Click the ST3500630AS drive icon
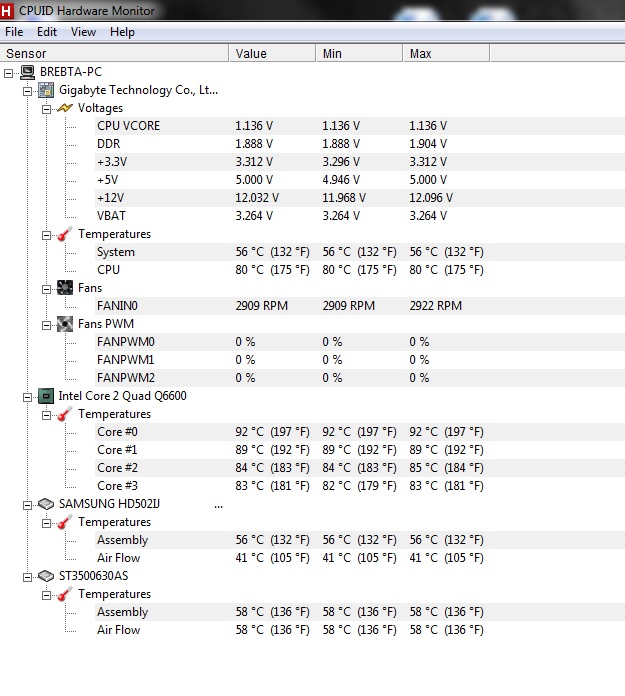 [46, 576]
